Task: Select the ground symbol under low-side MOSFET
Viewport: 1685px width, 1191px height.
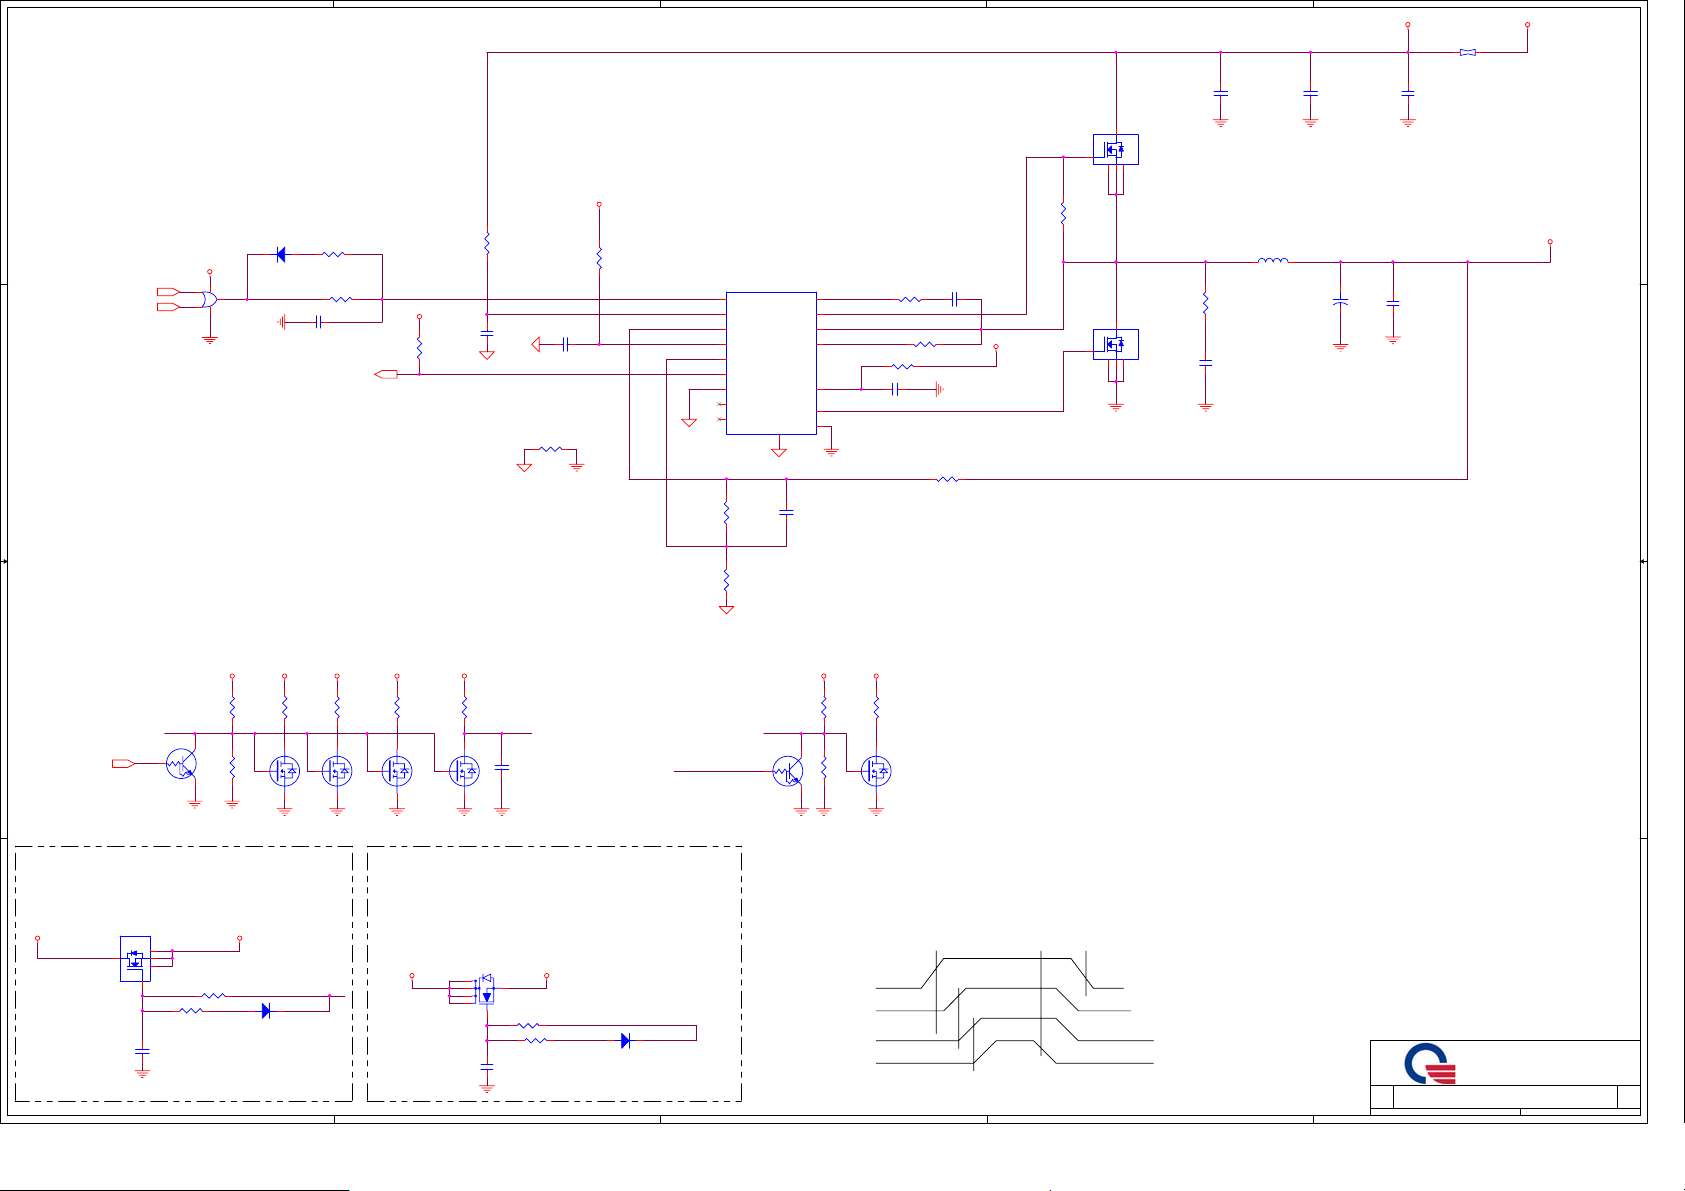Action: [x=1116, y=406]
